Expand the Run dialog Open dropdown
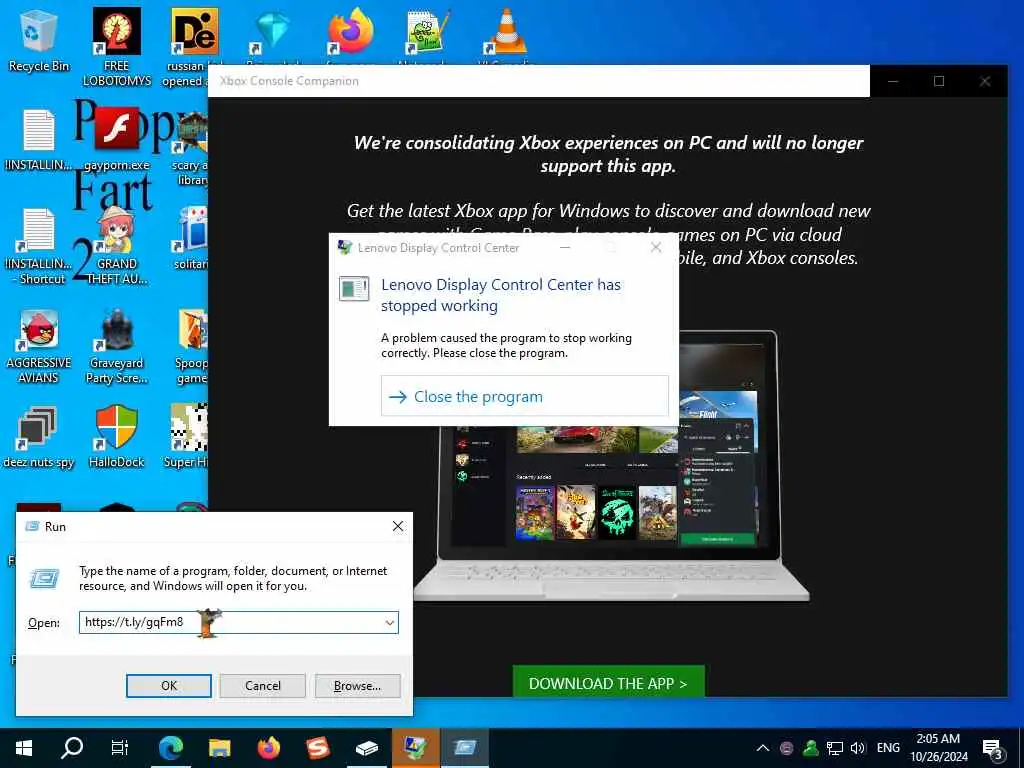Screen dimensions: 1024x768 (x=390, y=622)
